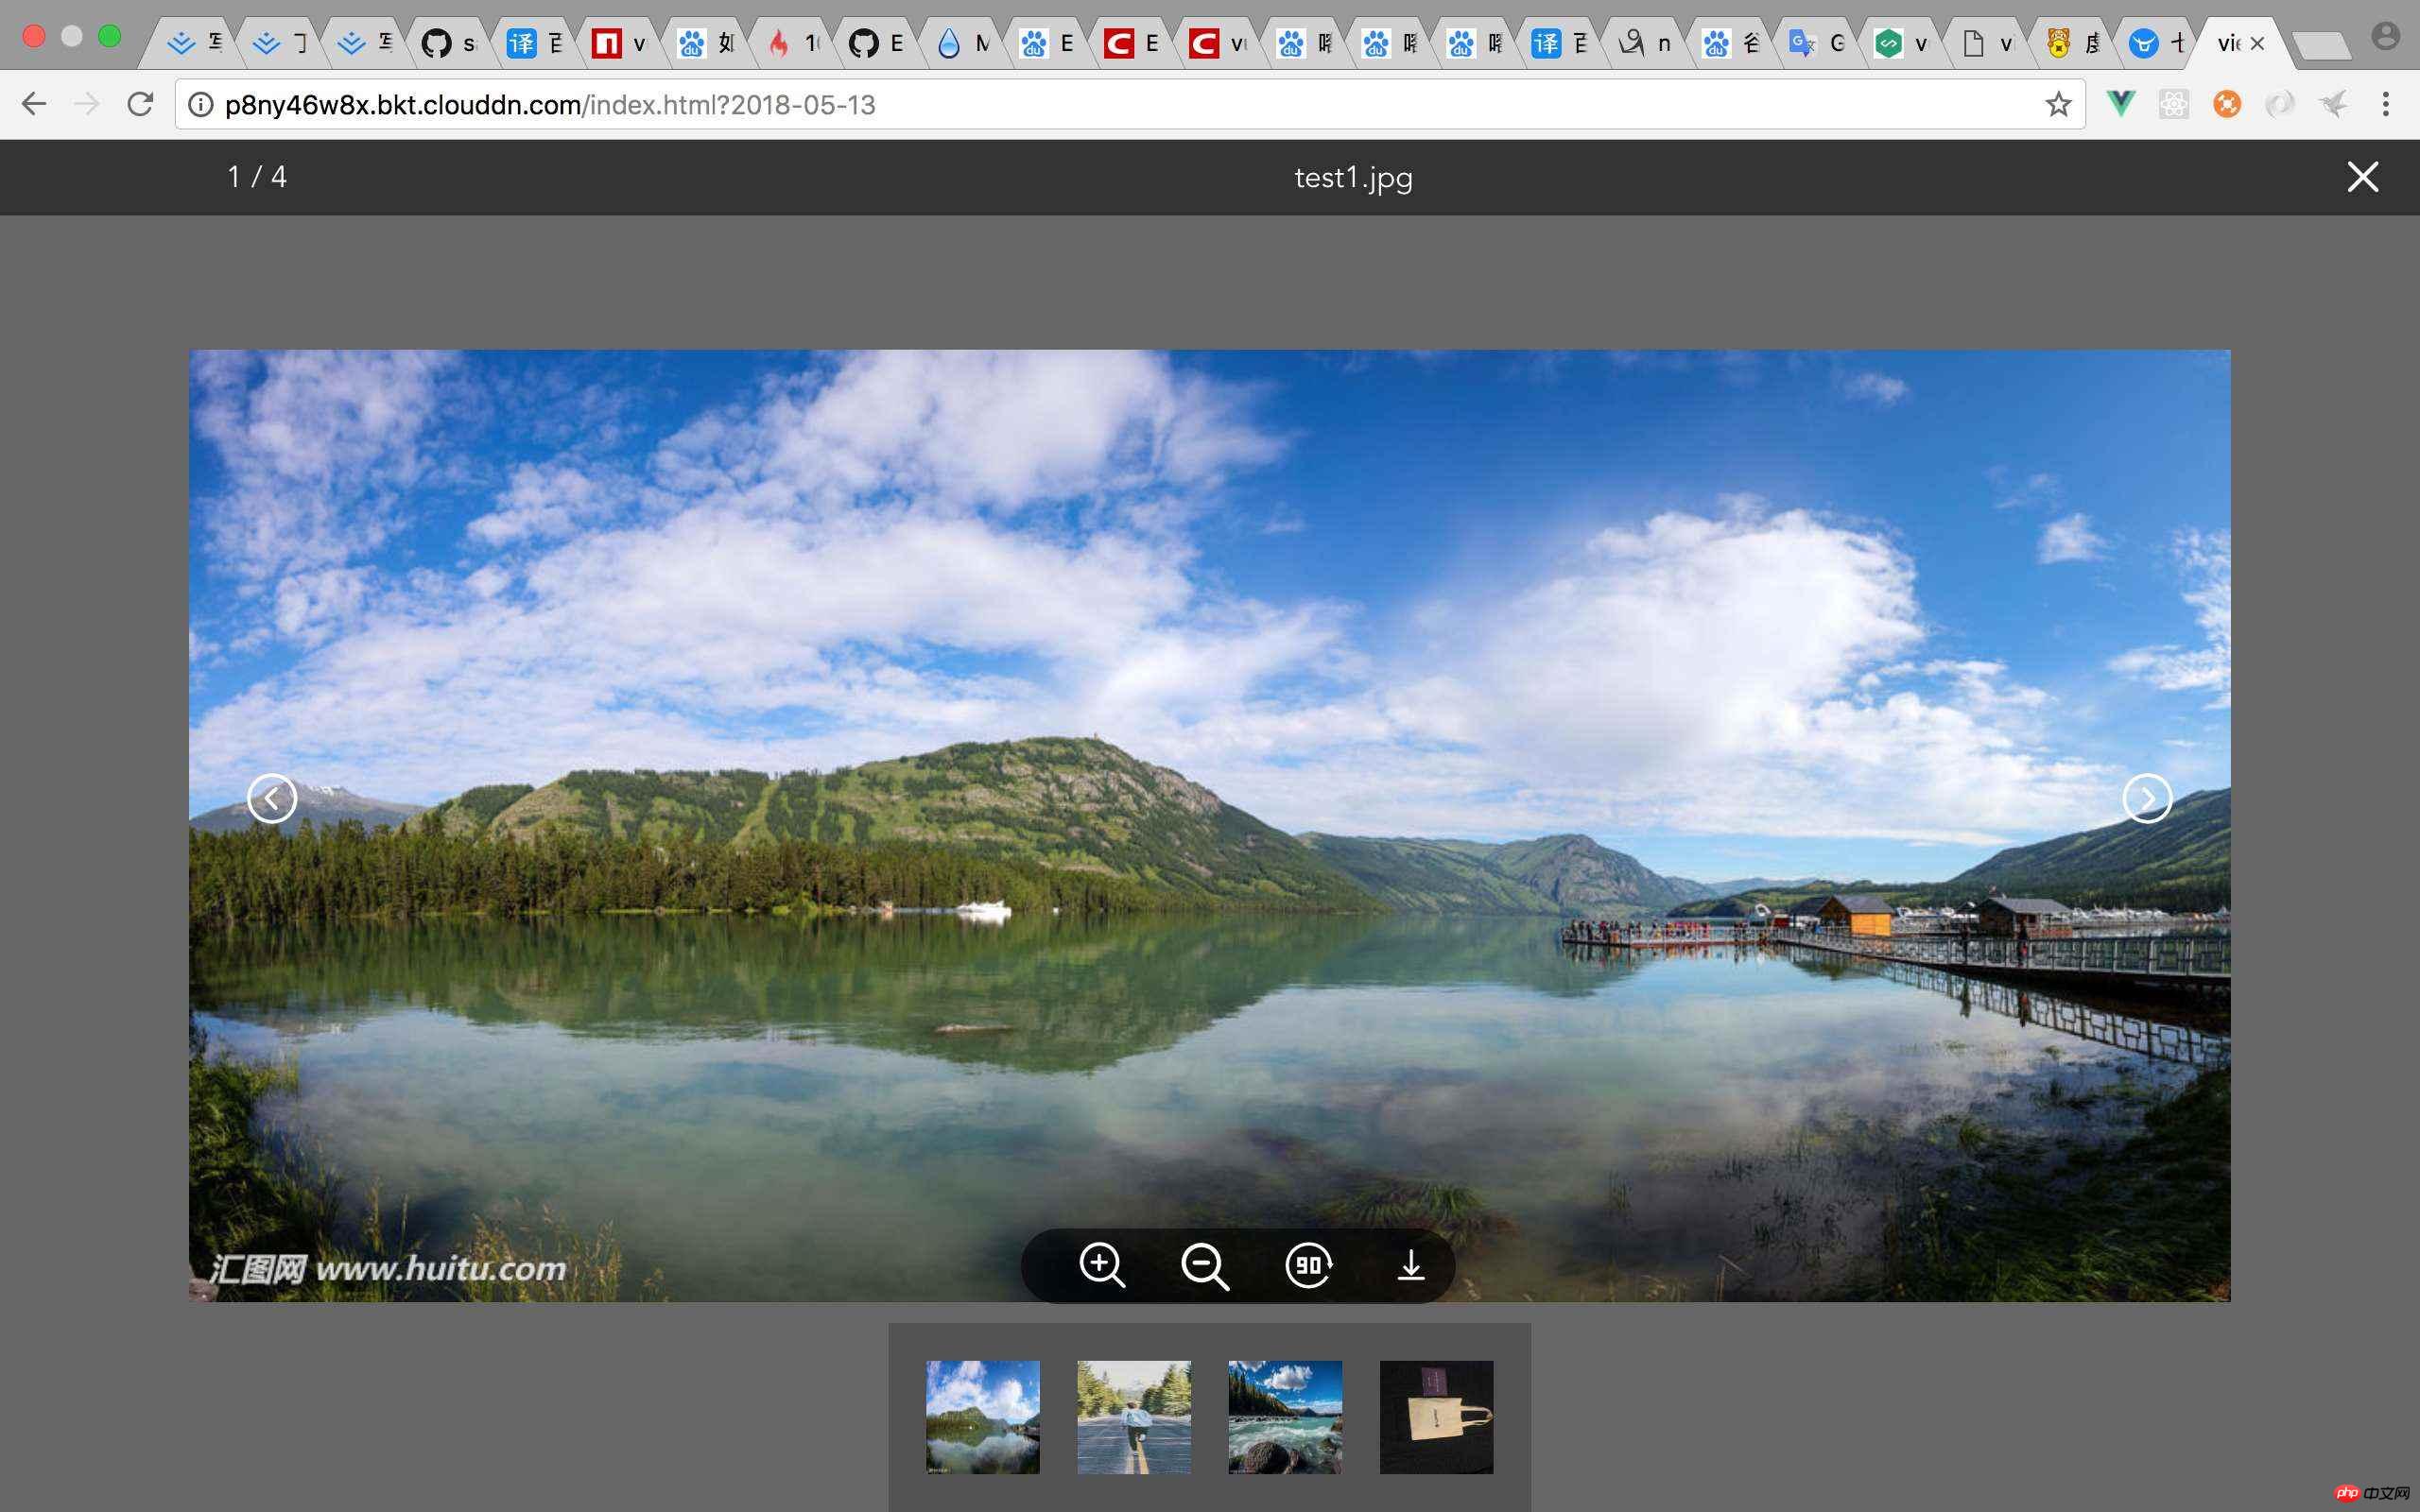Select the first lake thumbnail

point(982,1416)
